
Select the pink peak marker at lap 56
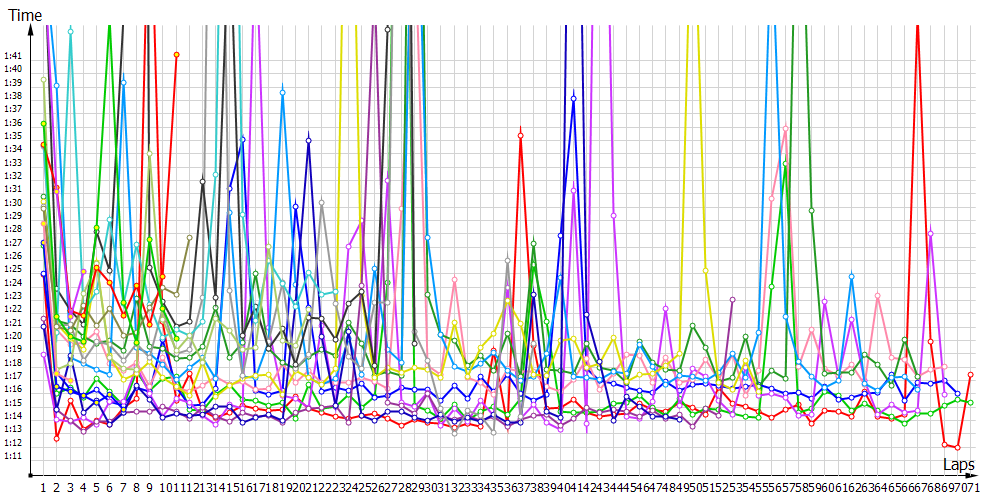coord(785,128)
